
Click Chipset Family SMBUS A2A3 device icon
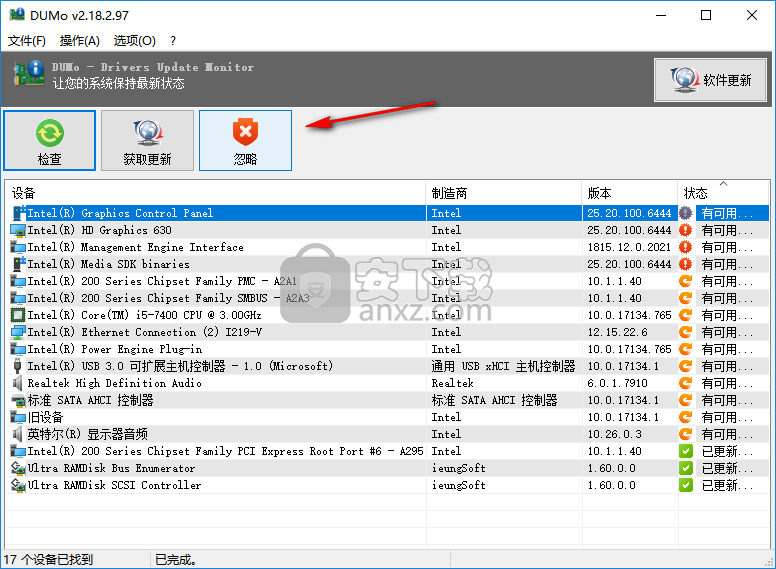18,298
